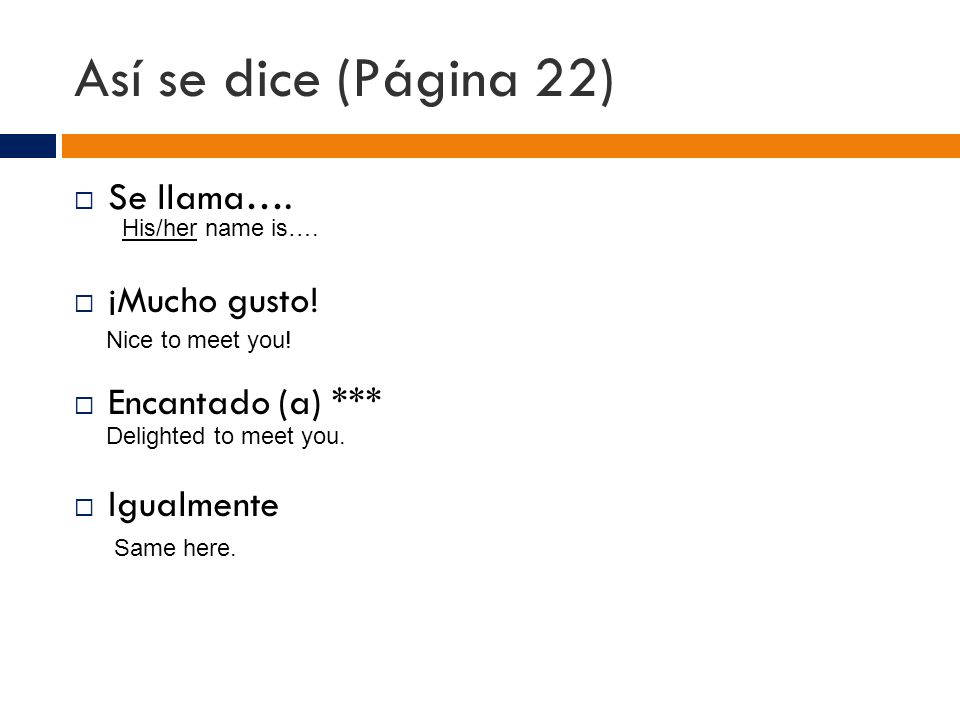Click Página 22 in the title
960x720 pixels.
click(x=476, y=81)
